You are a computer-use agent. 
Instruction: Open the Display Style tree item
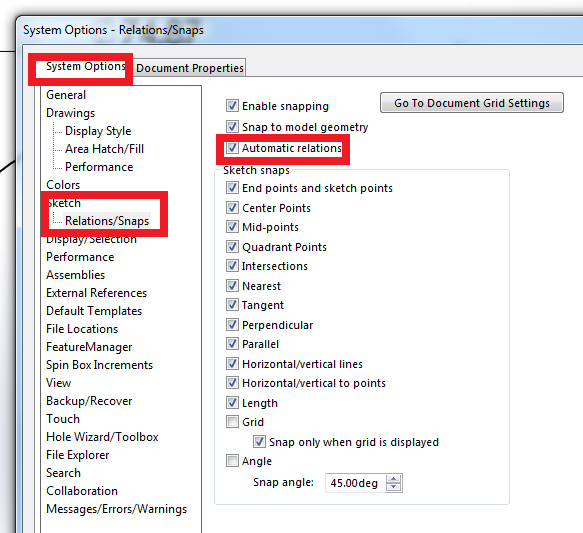tap(98, 131)
